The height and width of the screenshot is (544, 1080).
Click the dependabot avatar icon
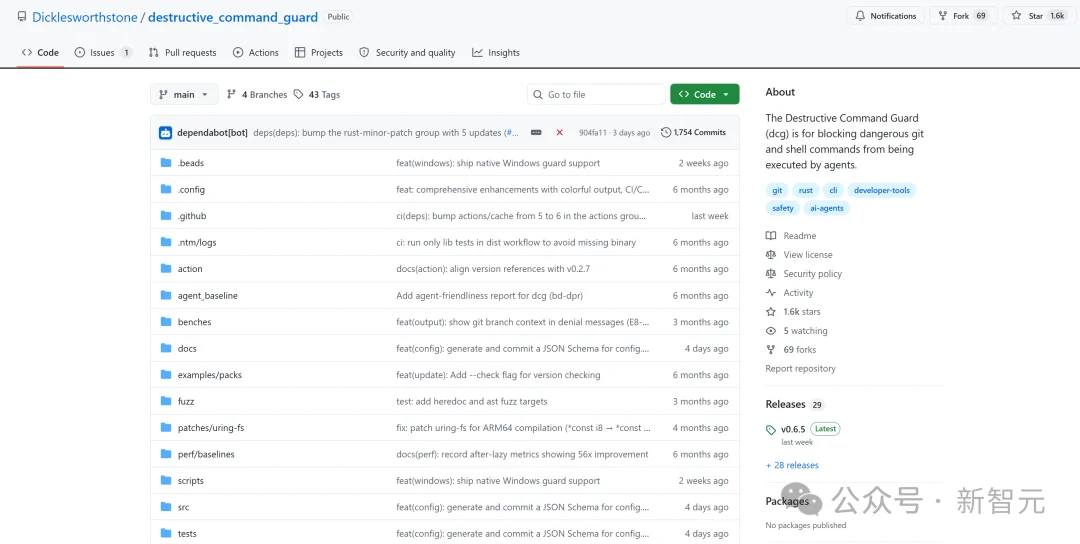(165, 133)
